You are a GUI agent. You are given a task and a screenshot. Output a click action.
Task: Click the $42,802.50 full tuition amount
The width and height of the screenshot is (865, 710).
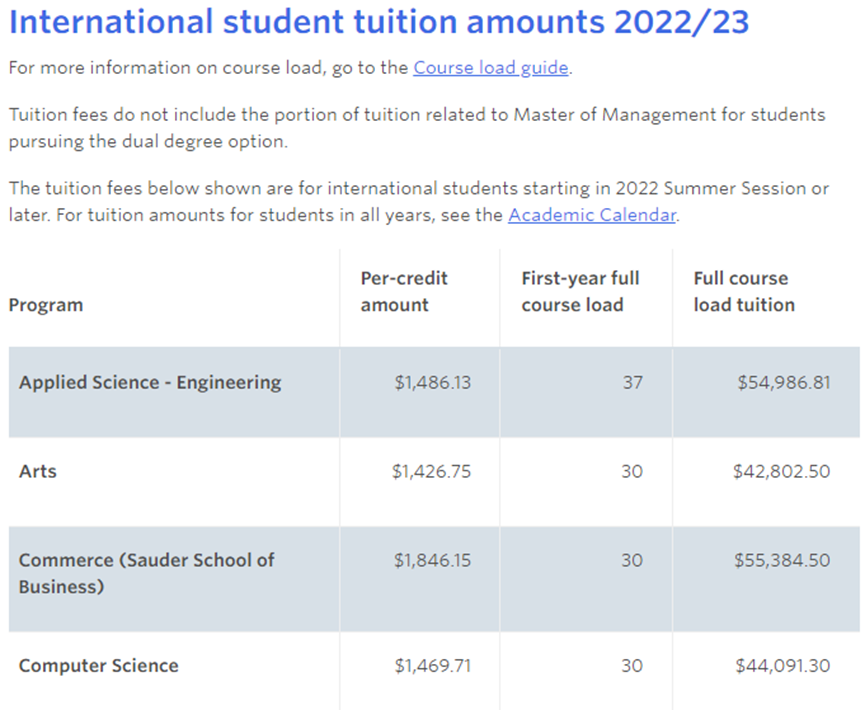tap(782, 471)
